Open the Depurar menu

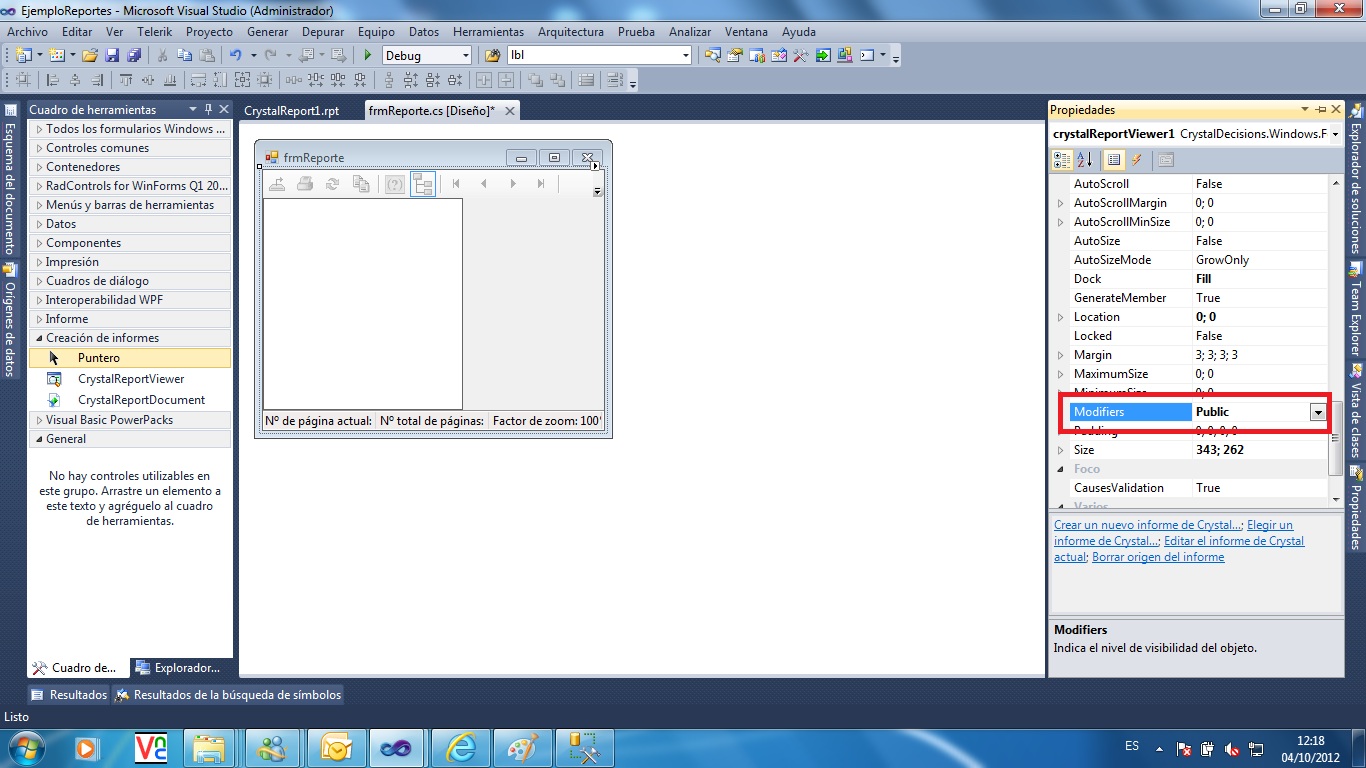[323, 32]
